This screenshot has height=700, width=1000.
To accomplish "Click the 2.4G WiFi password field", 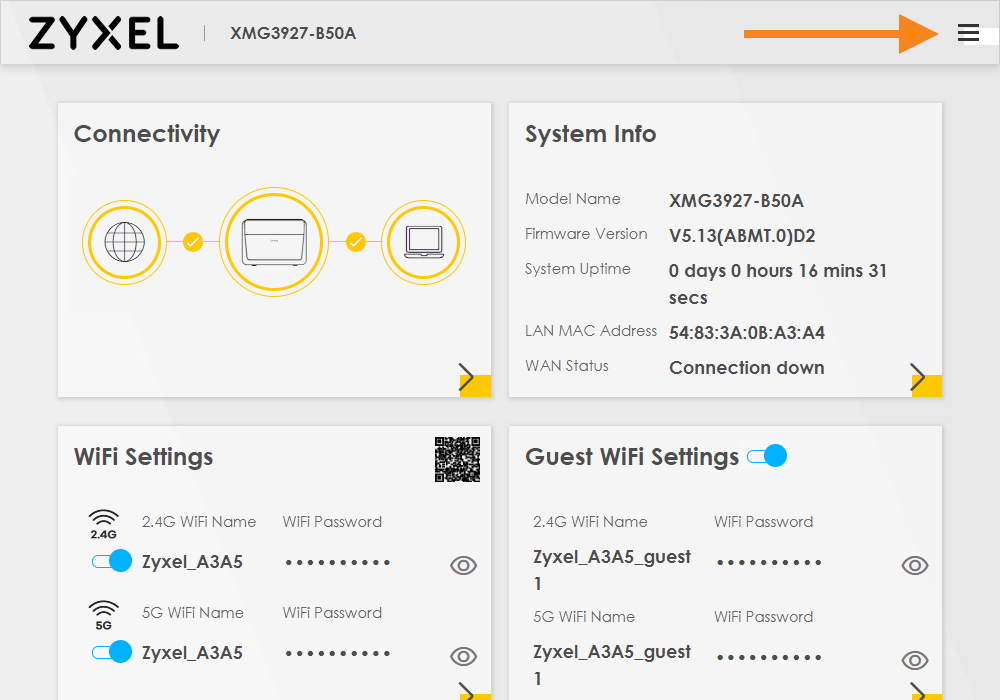I will point(338,562).
